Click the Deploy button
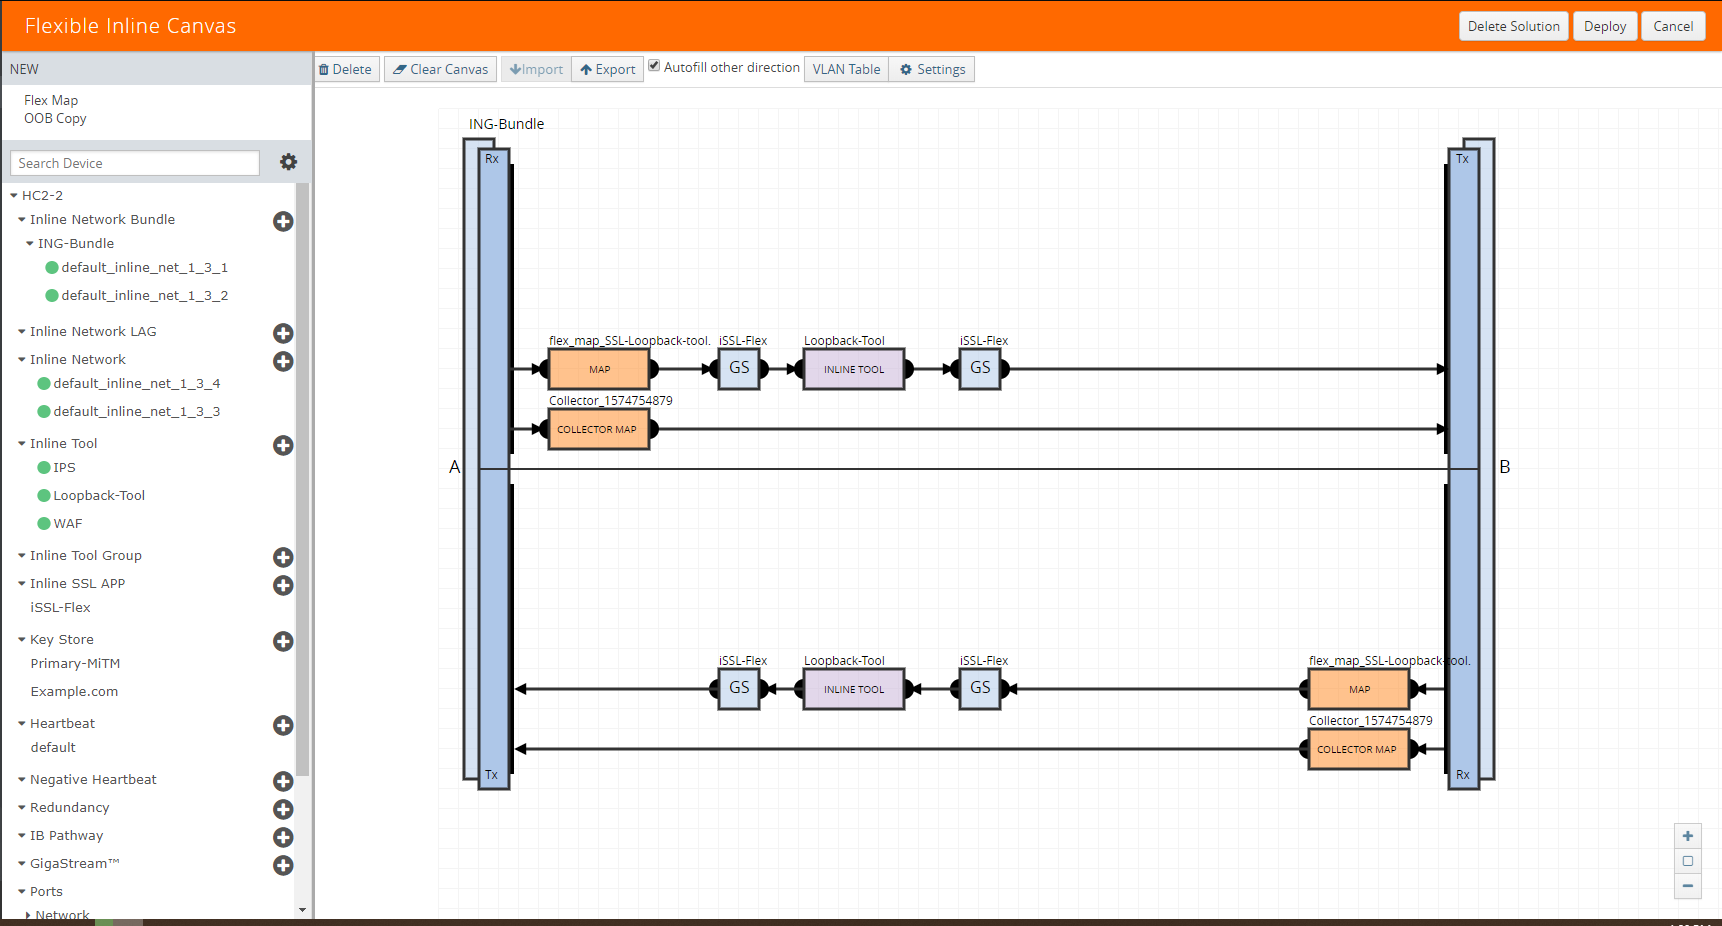Viewport: 1722px width, 926px height. (1605, 26)
